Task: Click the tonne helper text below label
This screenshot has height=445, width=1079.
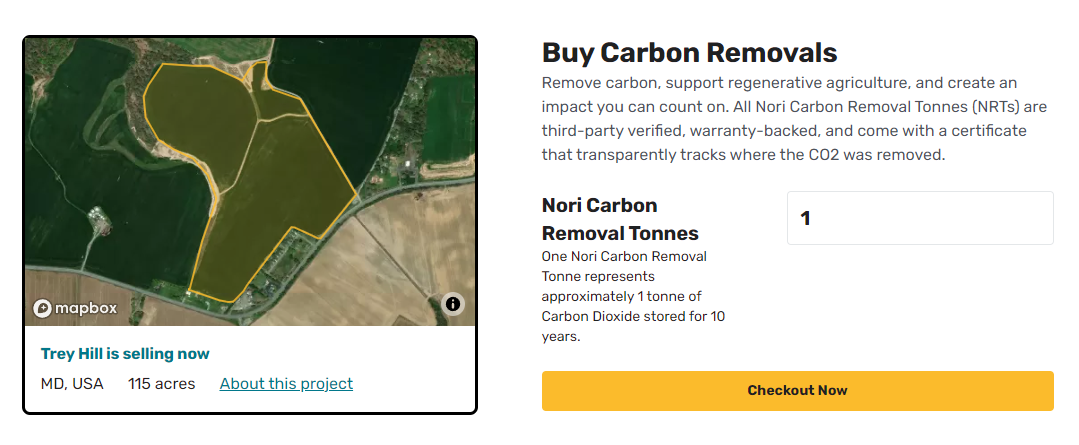Action: tap(633, 297)
